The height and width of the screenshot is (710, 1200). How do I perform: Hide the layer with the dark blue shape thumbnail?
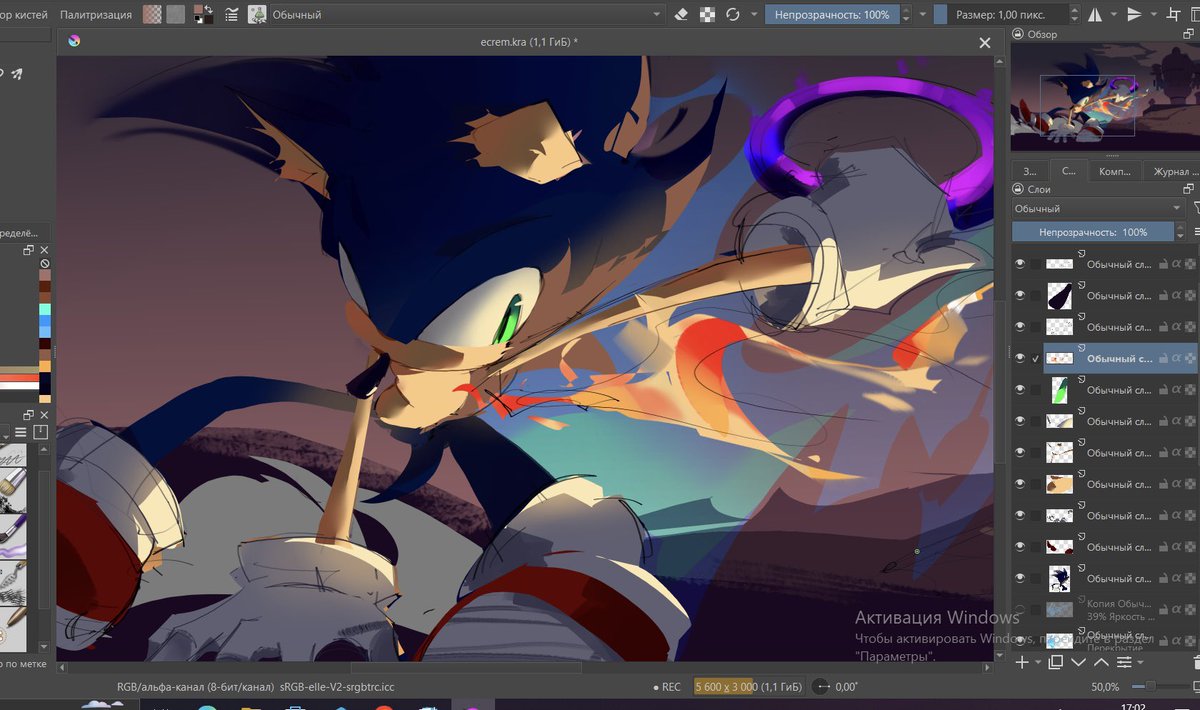click(x=1021, y=295)
